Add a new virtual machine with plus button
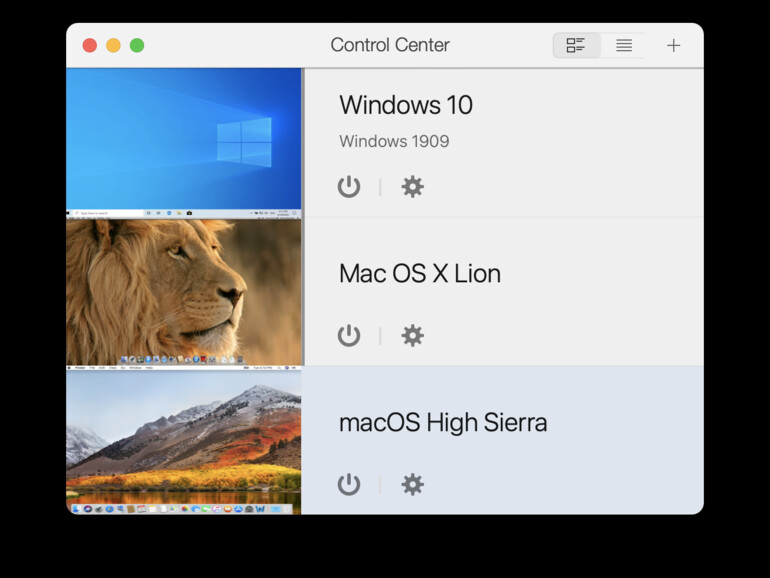The height and width of the screenshot is (578, 770). tap(673, 45)
